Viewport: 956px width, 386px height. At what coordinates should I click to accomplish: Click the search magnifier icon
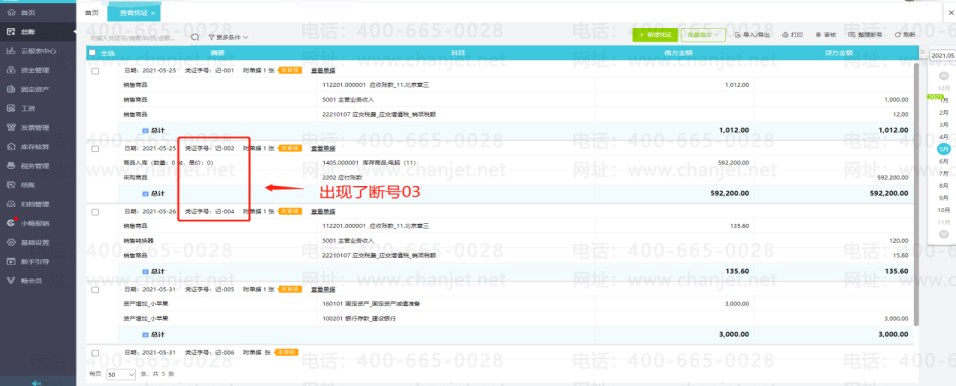click(x=195, y=37)
